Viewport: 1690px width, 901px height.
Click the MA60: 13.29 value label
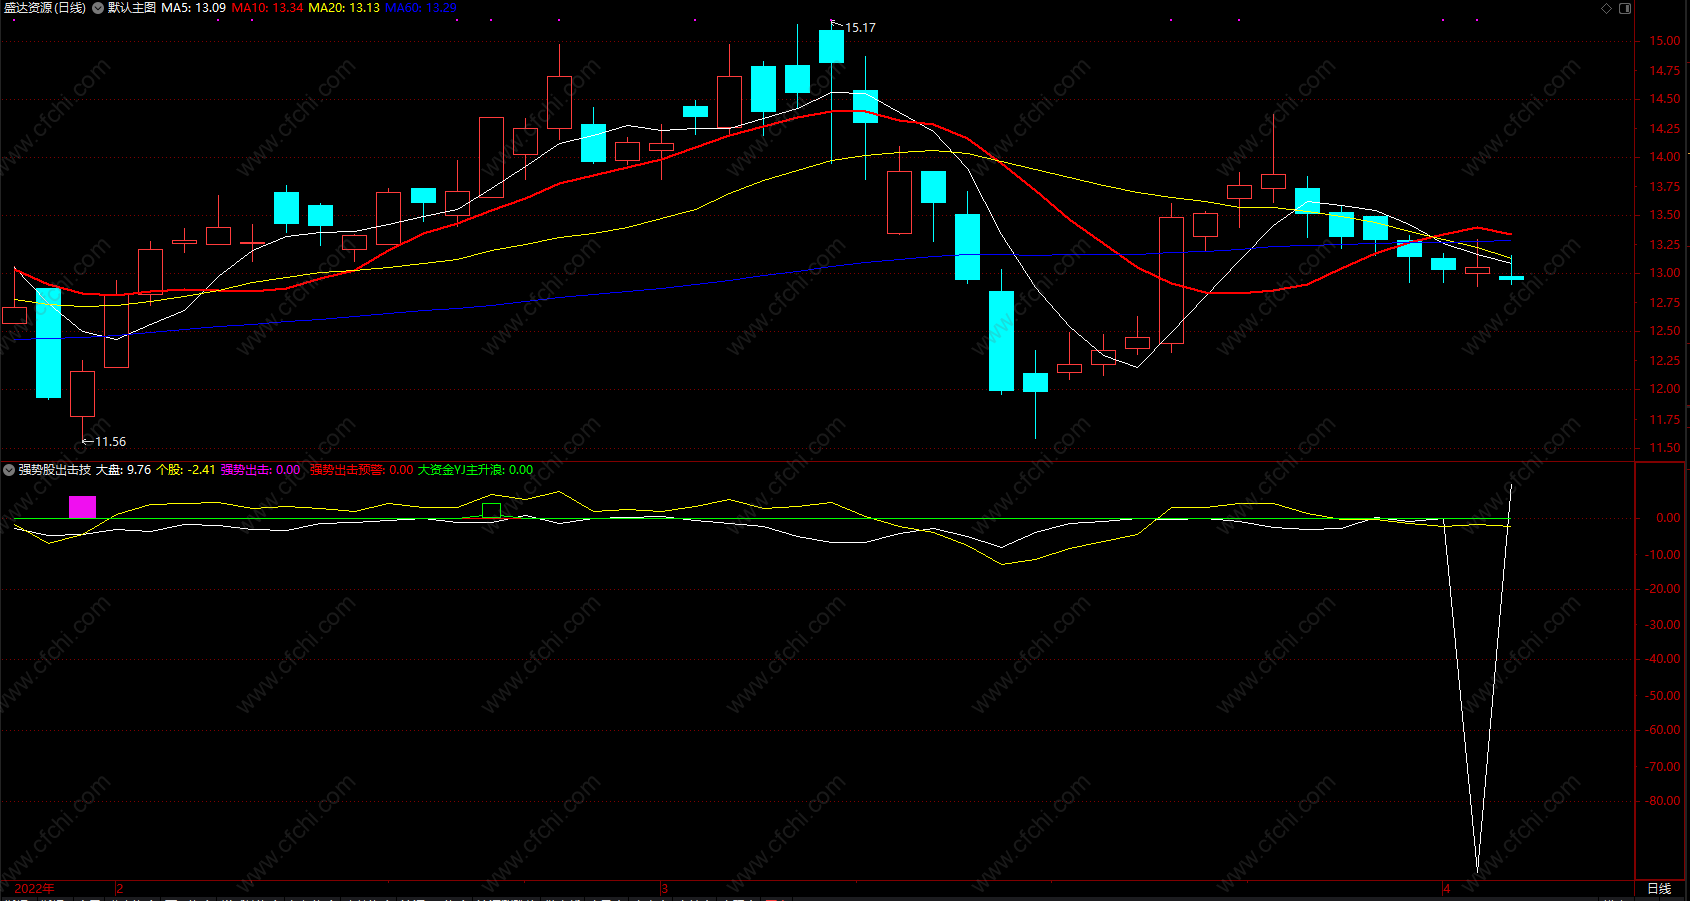pos(420,8)
